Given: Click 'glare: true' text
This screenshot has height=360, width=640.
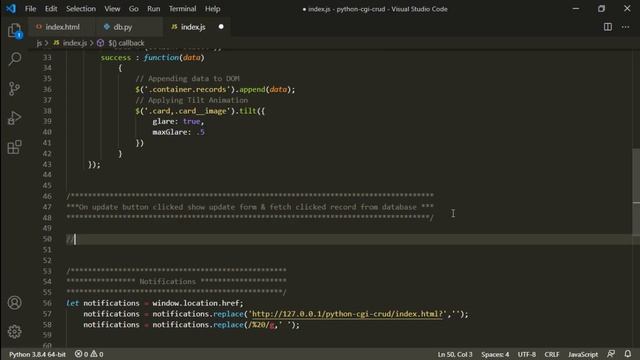Looking at the screenshot, I should 178,122.
